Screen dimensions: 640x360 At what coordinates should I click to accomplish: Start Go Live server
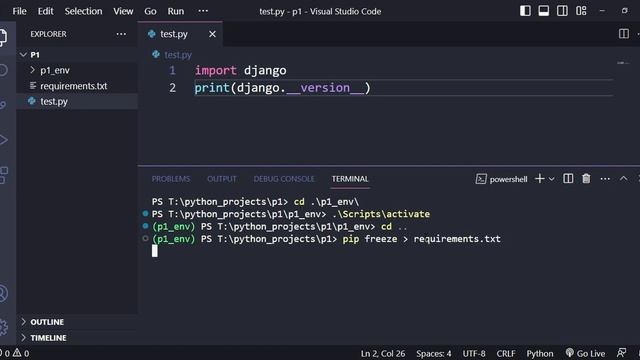pyautogui.click(x=585, y=353)
